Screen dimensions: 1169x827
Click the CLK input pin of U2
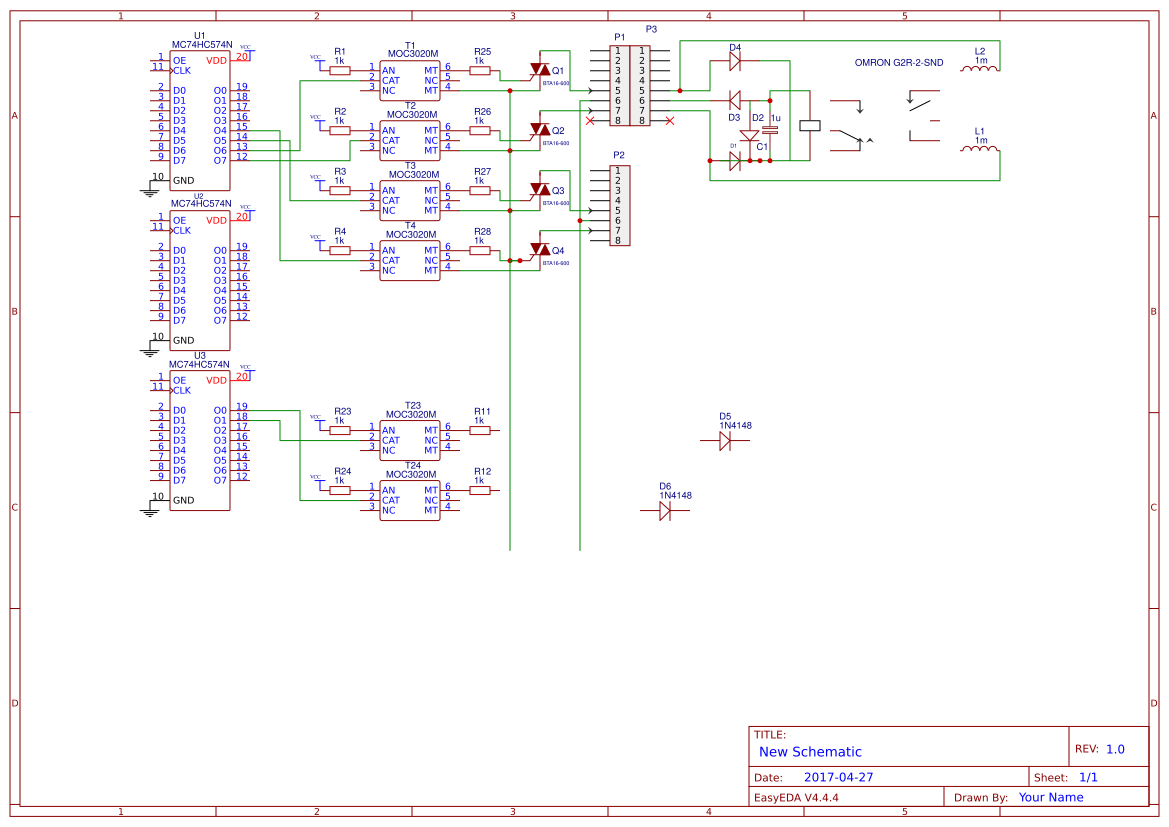(181, 228)
